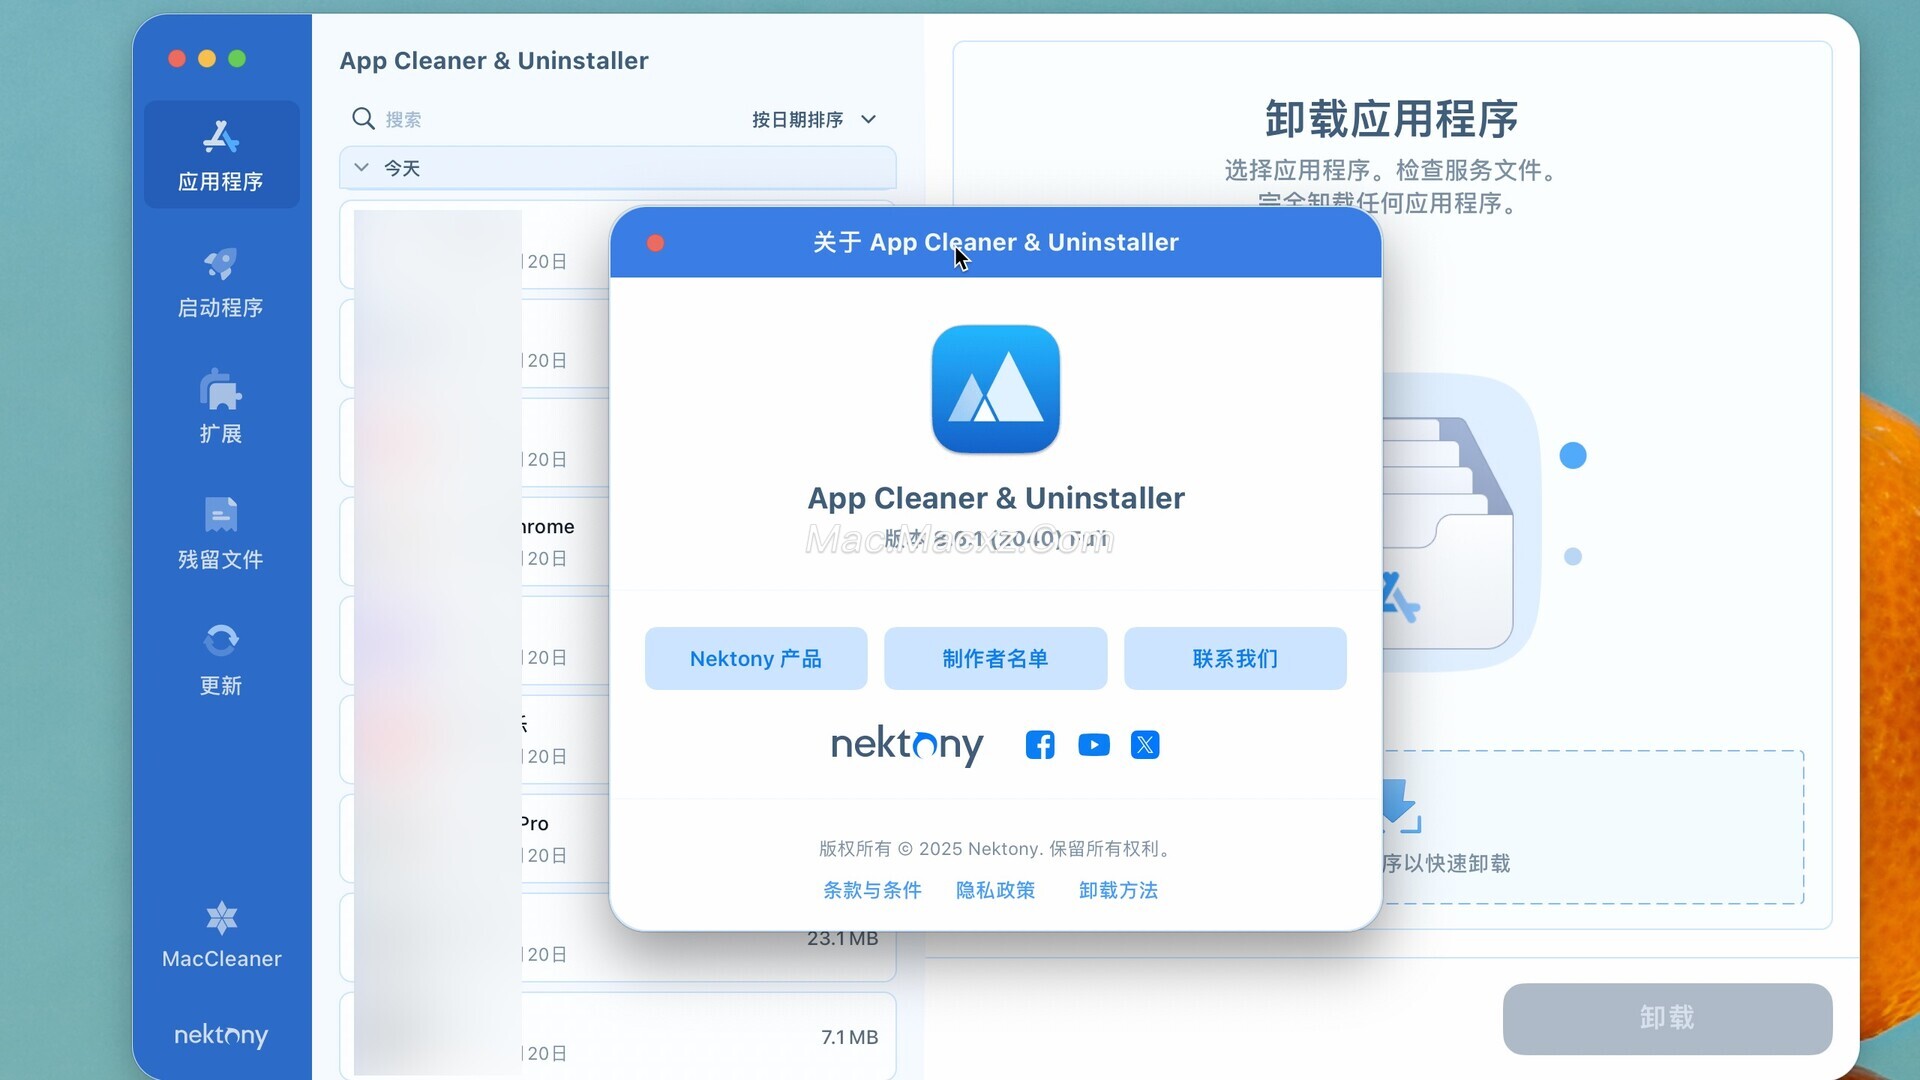Select the app row ending in 'rome'
This screenshot has width=1920, height=1080.
coord(475,541)
